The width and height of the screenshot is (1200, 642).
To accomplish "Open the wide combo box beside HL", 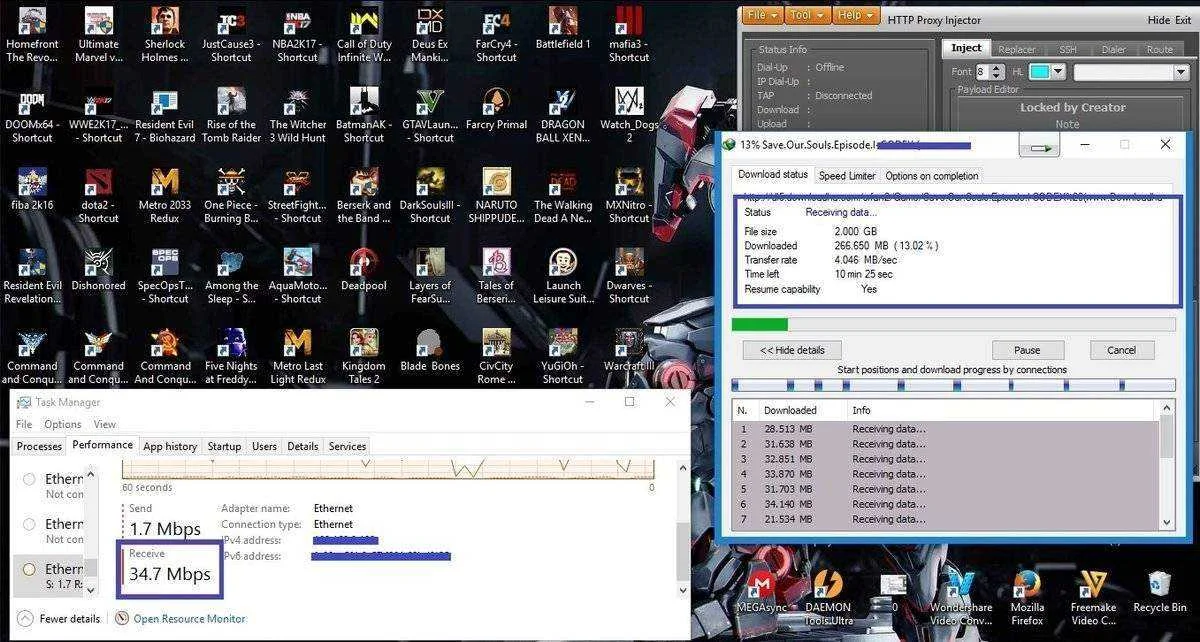I will [1131, 72].
